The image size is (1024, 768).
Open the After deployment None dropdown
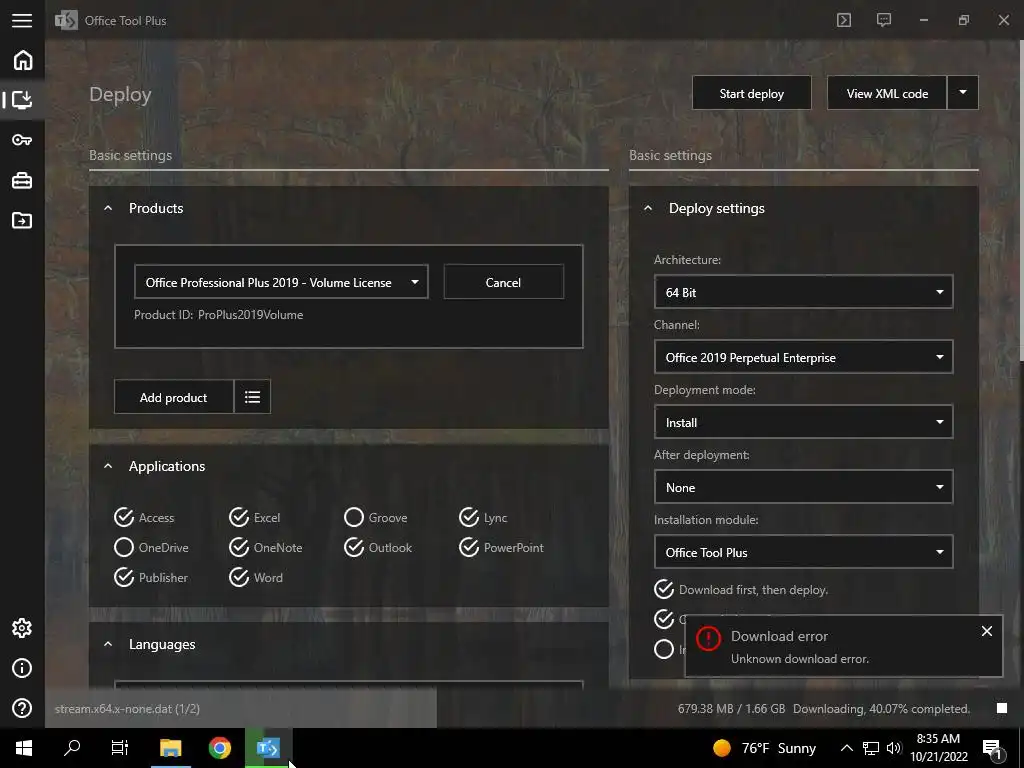[x=803, y=487]
